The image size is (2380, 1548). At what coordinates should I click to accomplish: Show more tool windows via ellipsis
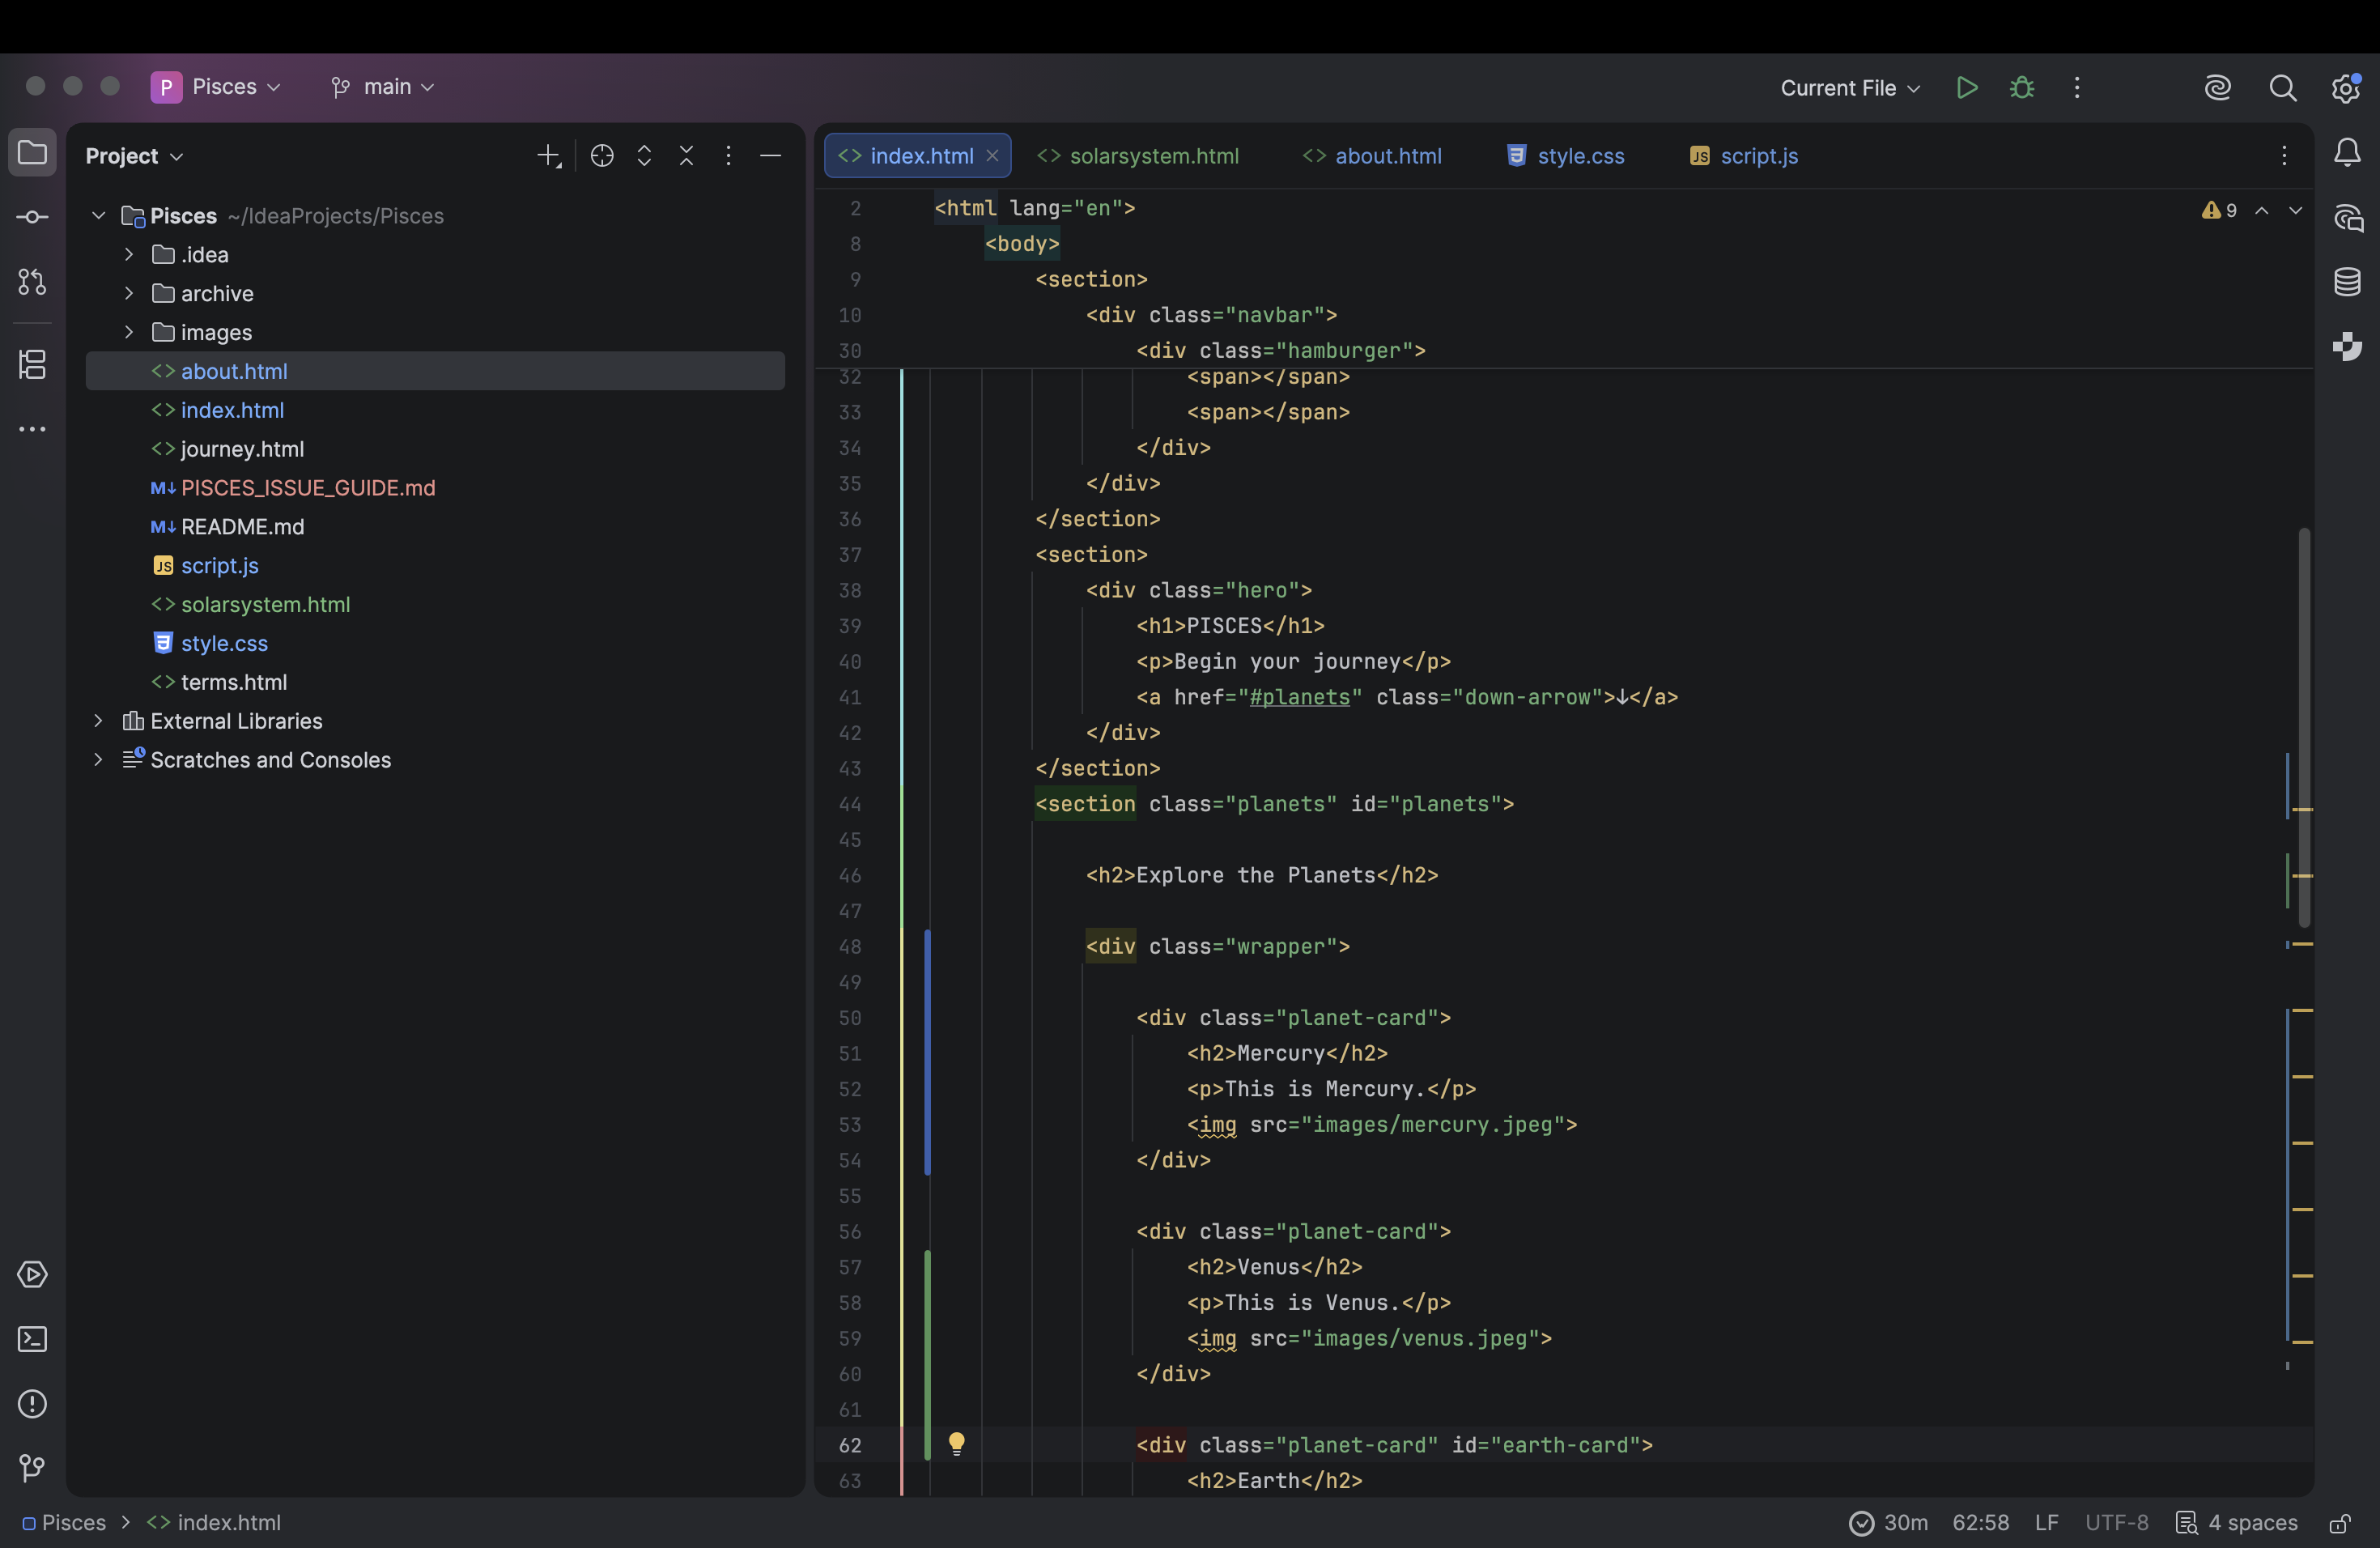coord(32,429)
